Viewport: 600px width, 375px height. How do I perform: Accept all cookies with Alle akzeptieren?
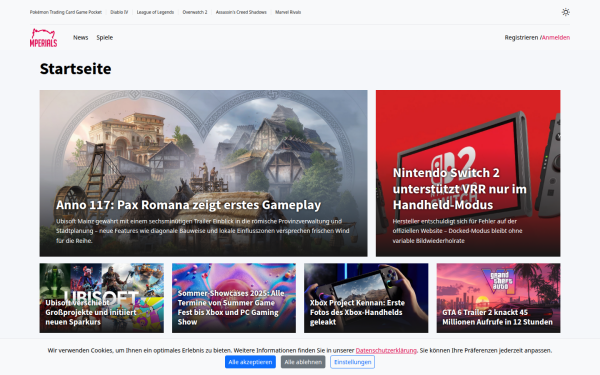pos(250,362)
